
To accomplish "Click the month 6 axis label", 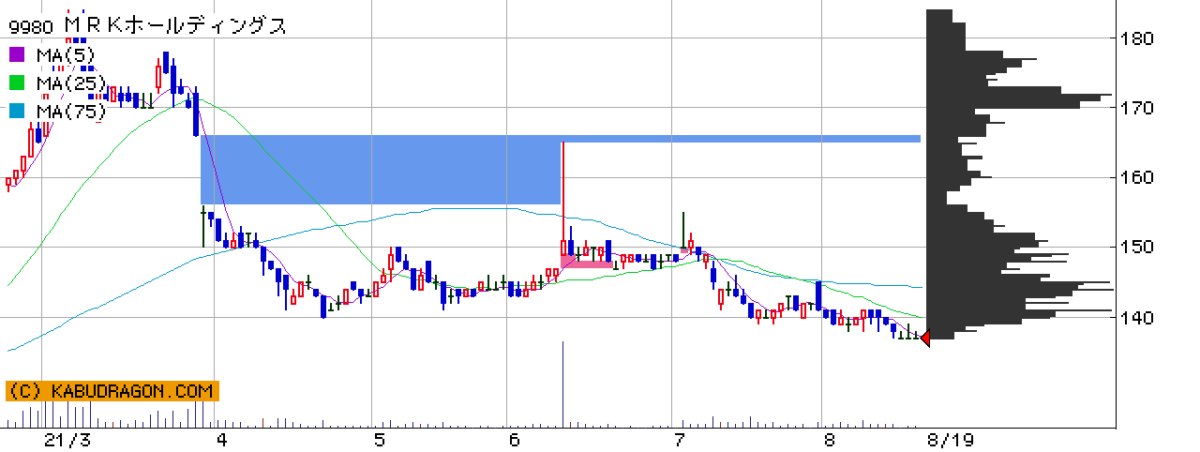I will 514,440.
